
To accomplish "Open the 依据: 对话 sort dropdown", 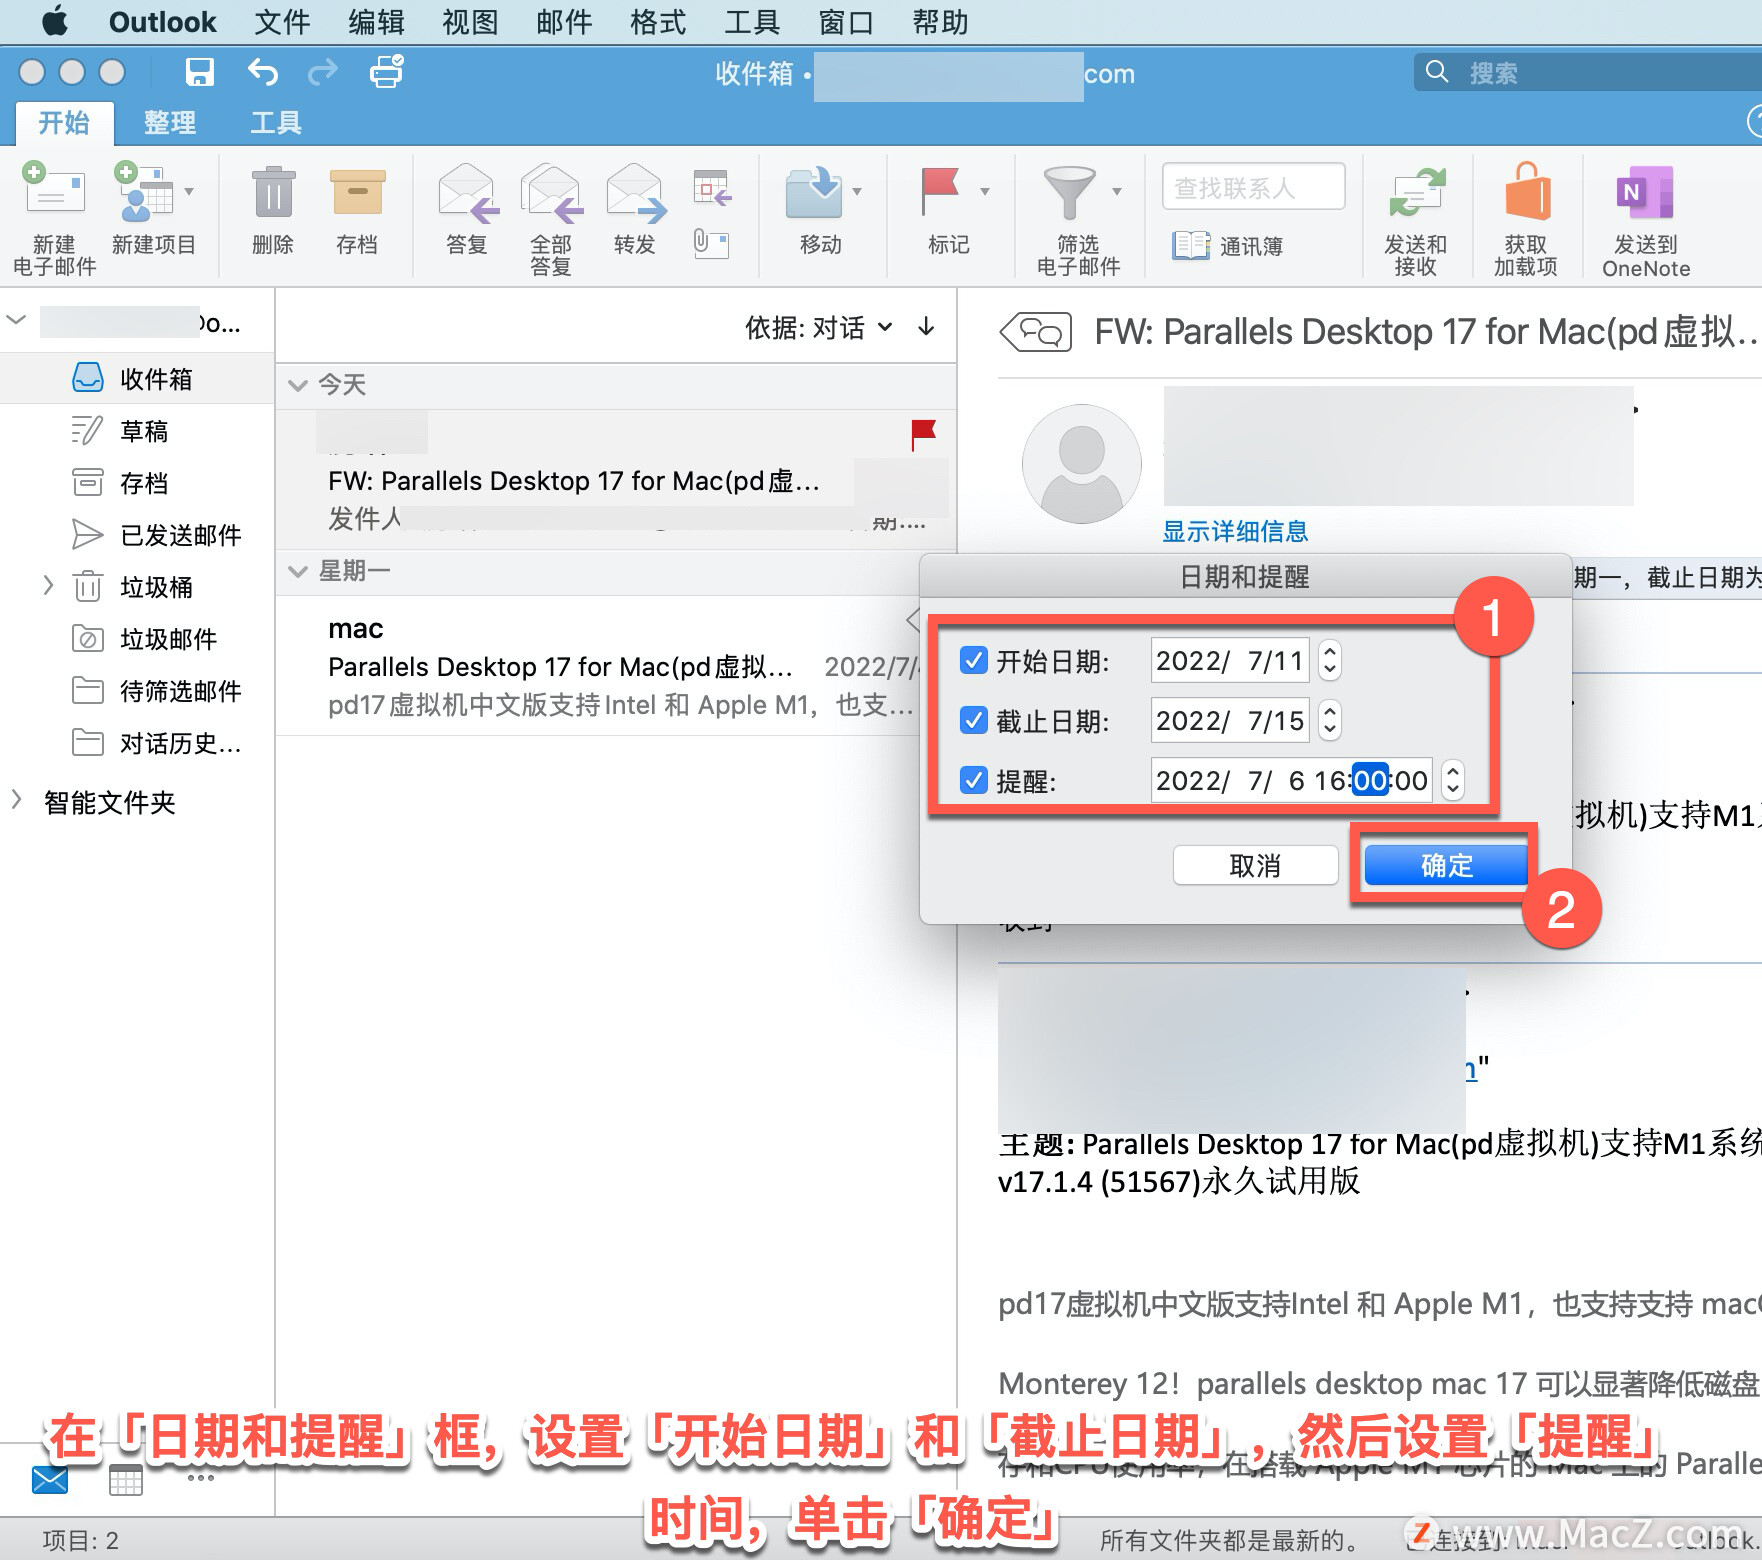I will 818,328.
